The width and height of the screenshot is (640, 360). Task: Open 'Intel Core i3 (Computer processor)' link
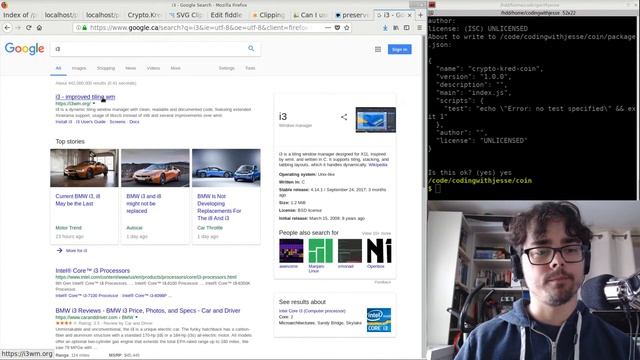pos(312,311)
